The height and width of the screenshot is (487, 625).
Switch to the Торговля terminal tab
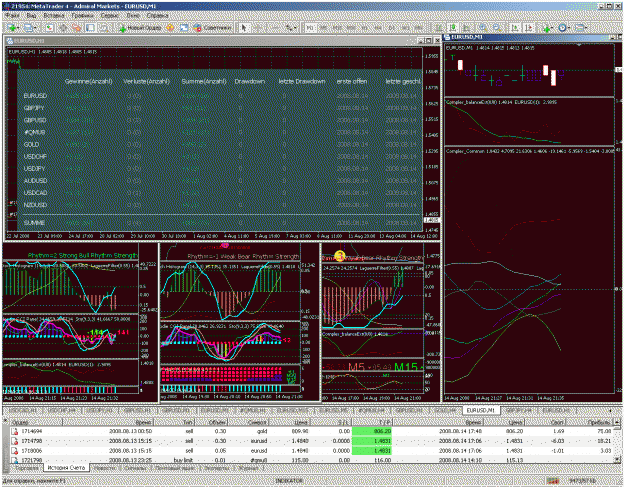[x=26, y=468]
